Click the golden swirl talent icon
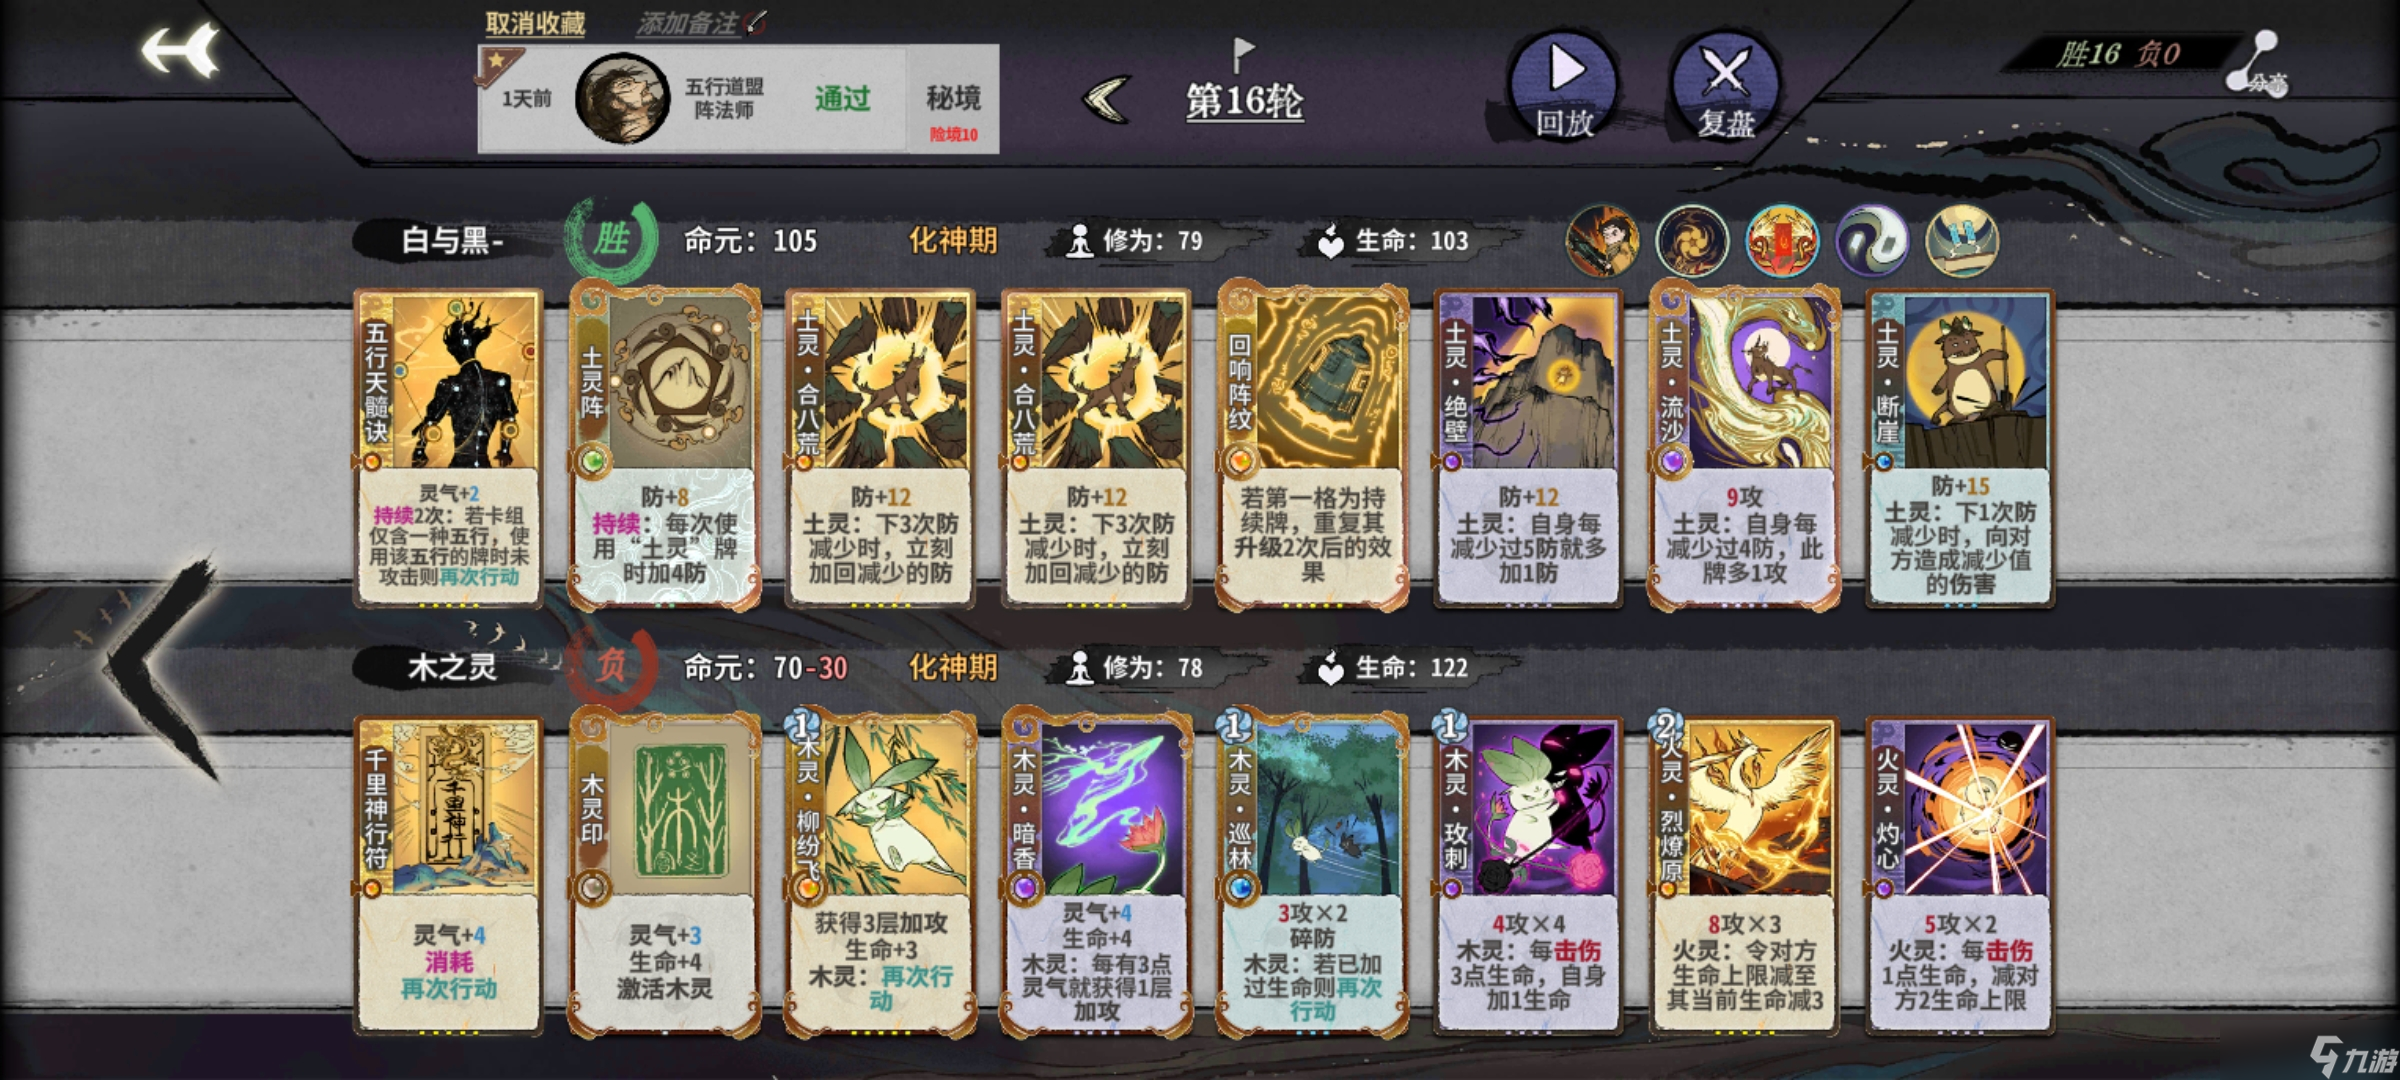The image size is (2400, 1080). [1692, 240]
